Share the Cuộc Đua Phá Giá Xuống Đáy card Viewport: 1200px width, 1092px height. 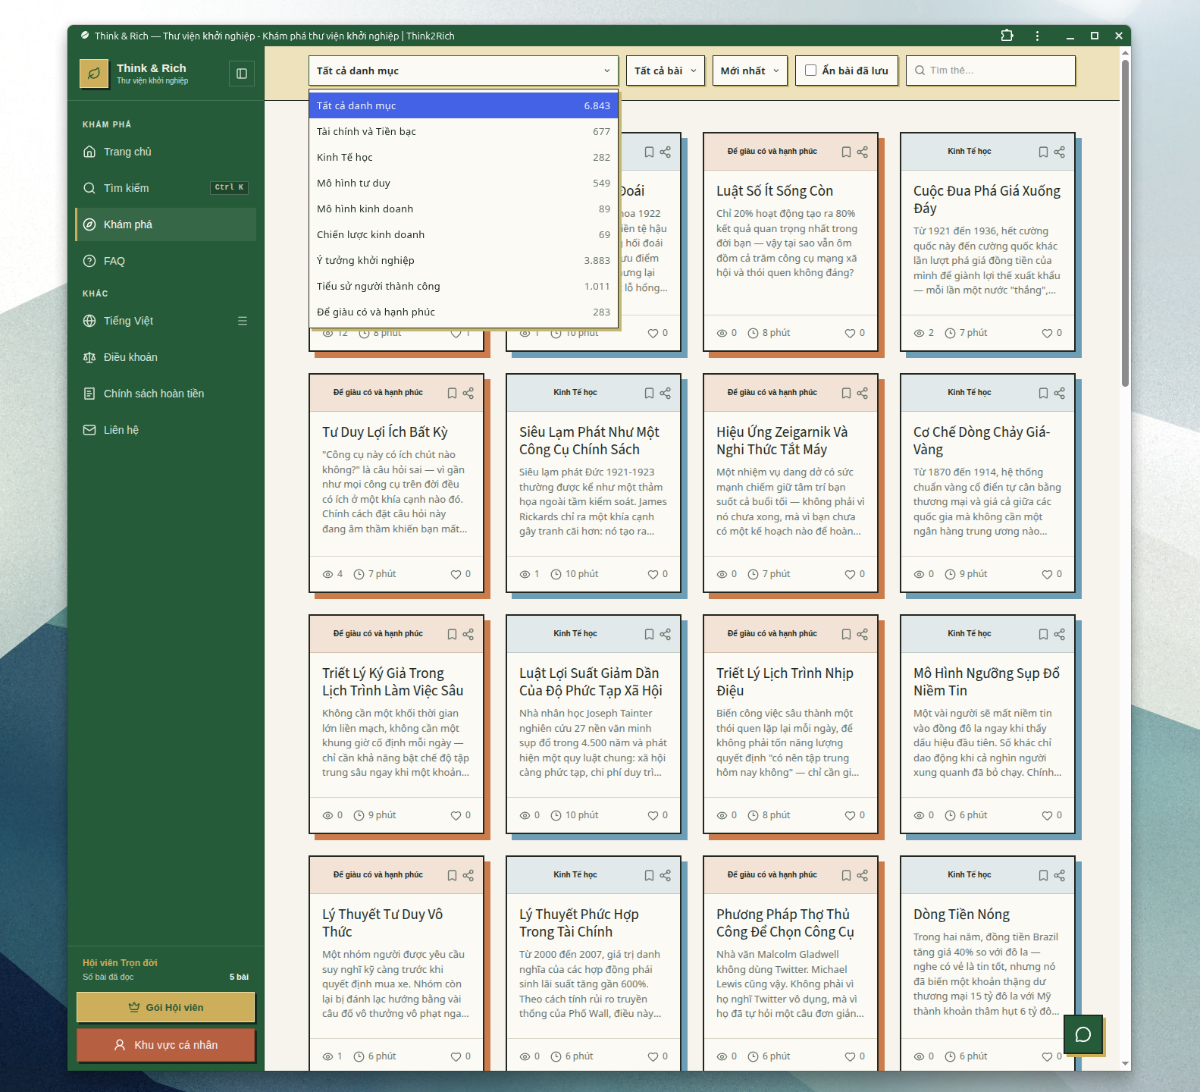pyautogui.click(x=1059, y=152)
